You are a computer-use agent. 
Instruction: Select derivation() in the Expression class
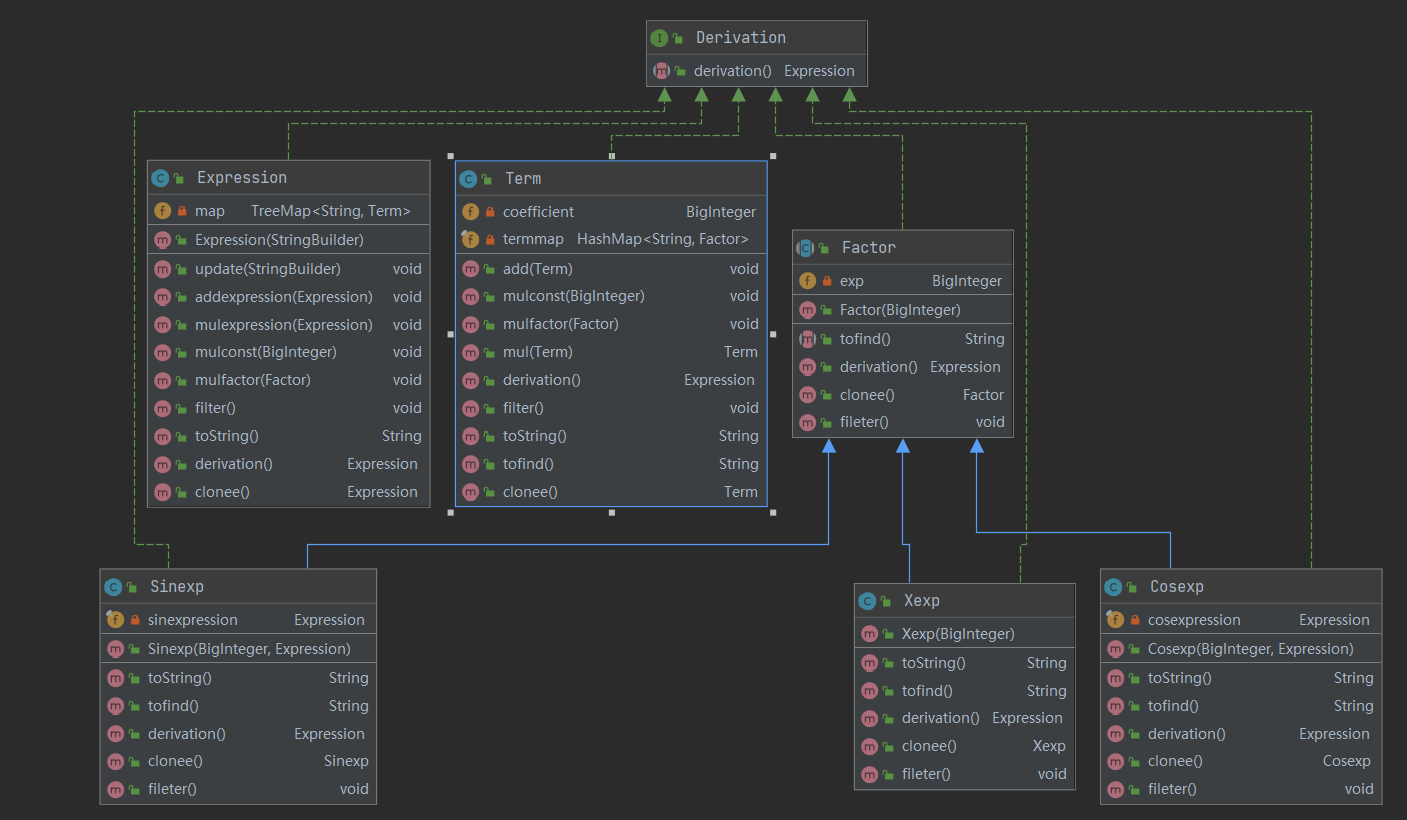(x=234, y=464)
